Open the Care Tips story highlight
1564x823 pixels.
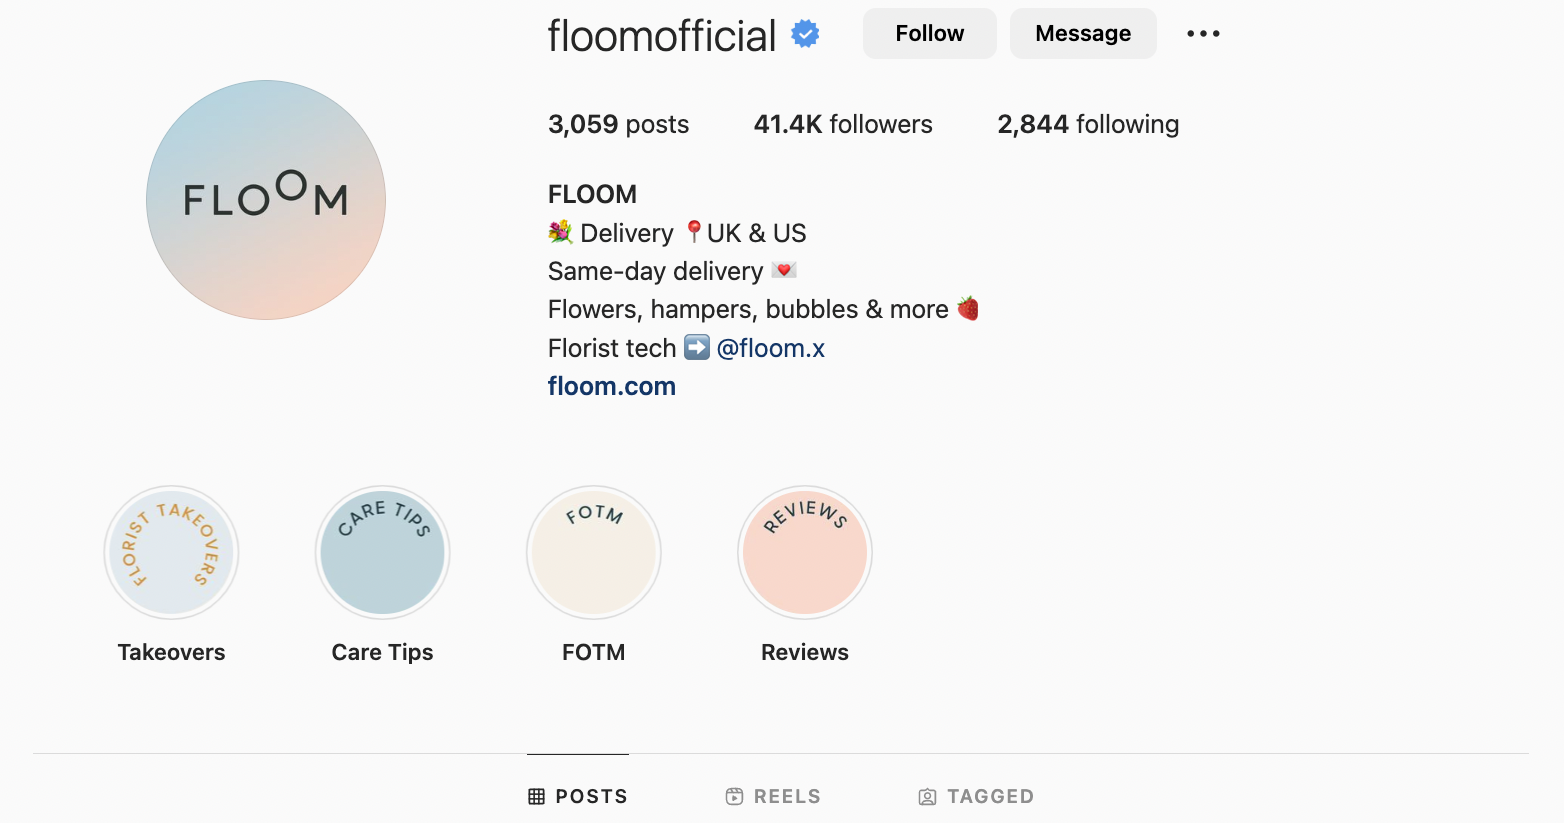click(382, 552)
